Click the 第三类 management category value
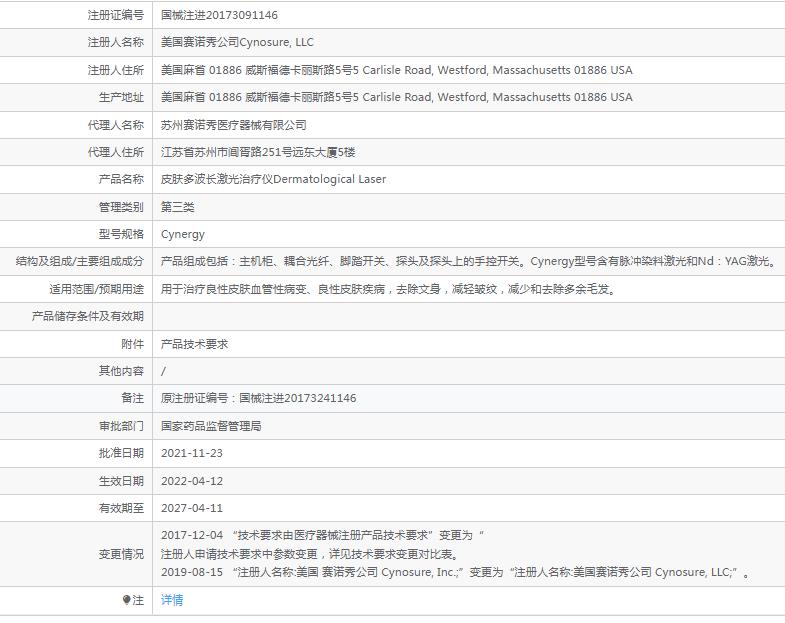Image resolution: width=785 pixels, height=623 pixels. (177, 207)
